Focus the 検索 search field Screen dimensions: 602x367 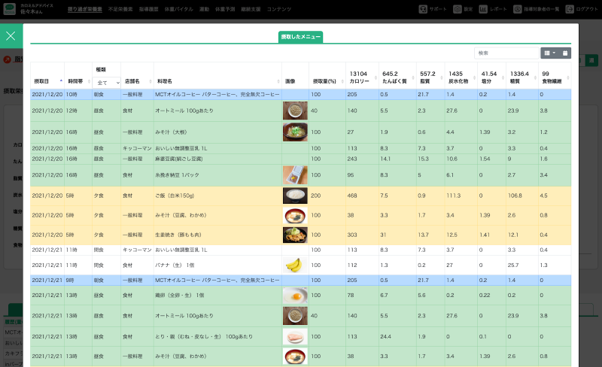[x=507, y=53]
